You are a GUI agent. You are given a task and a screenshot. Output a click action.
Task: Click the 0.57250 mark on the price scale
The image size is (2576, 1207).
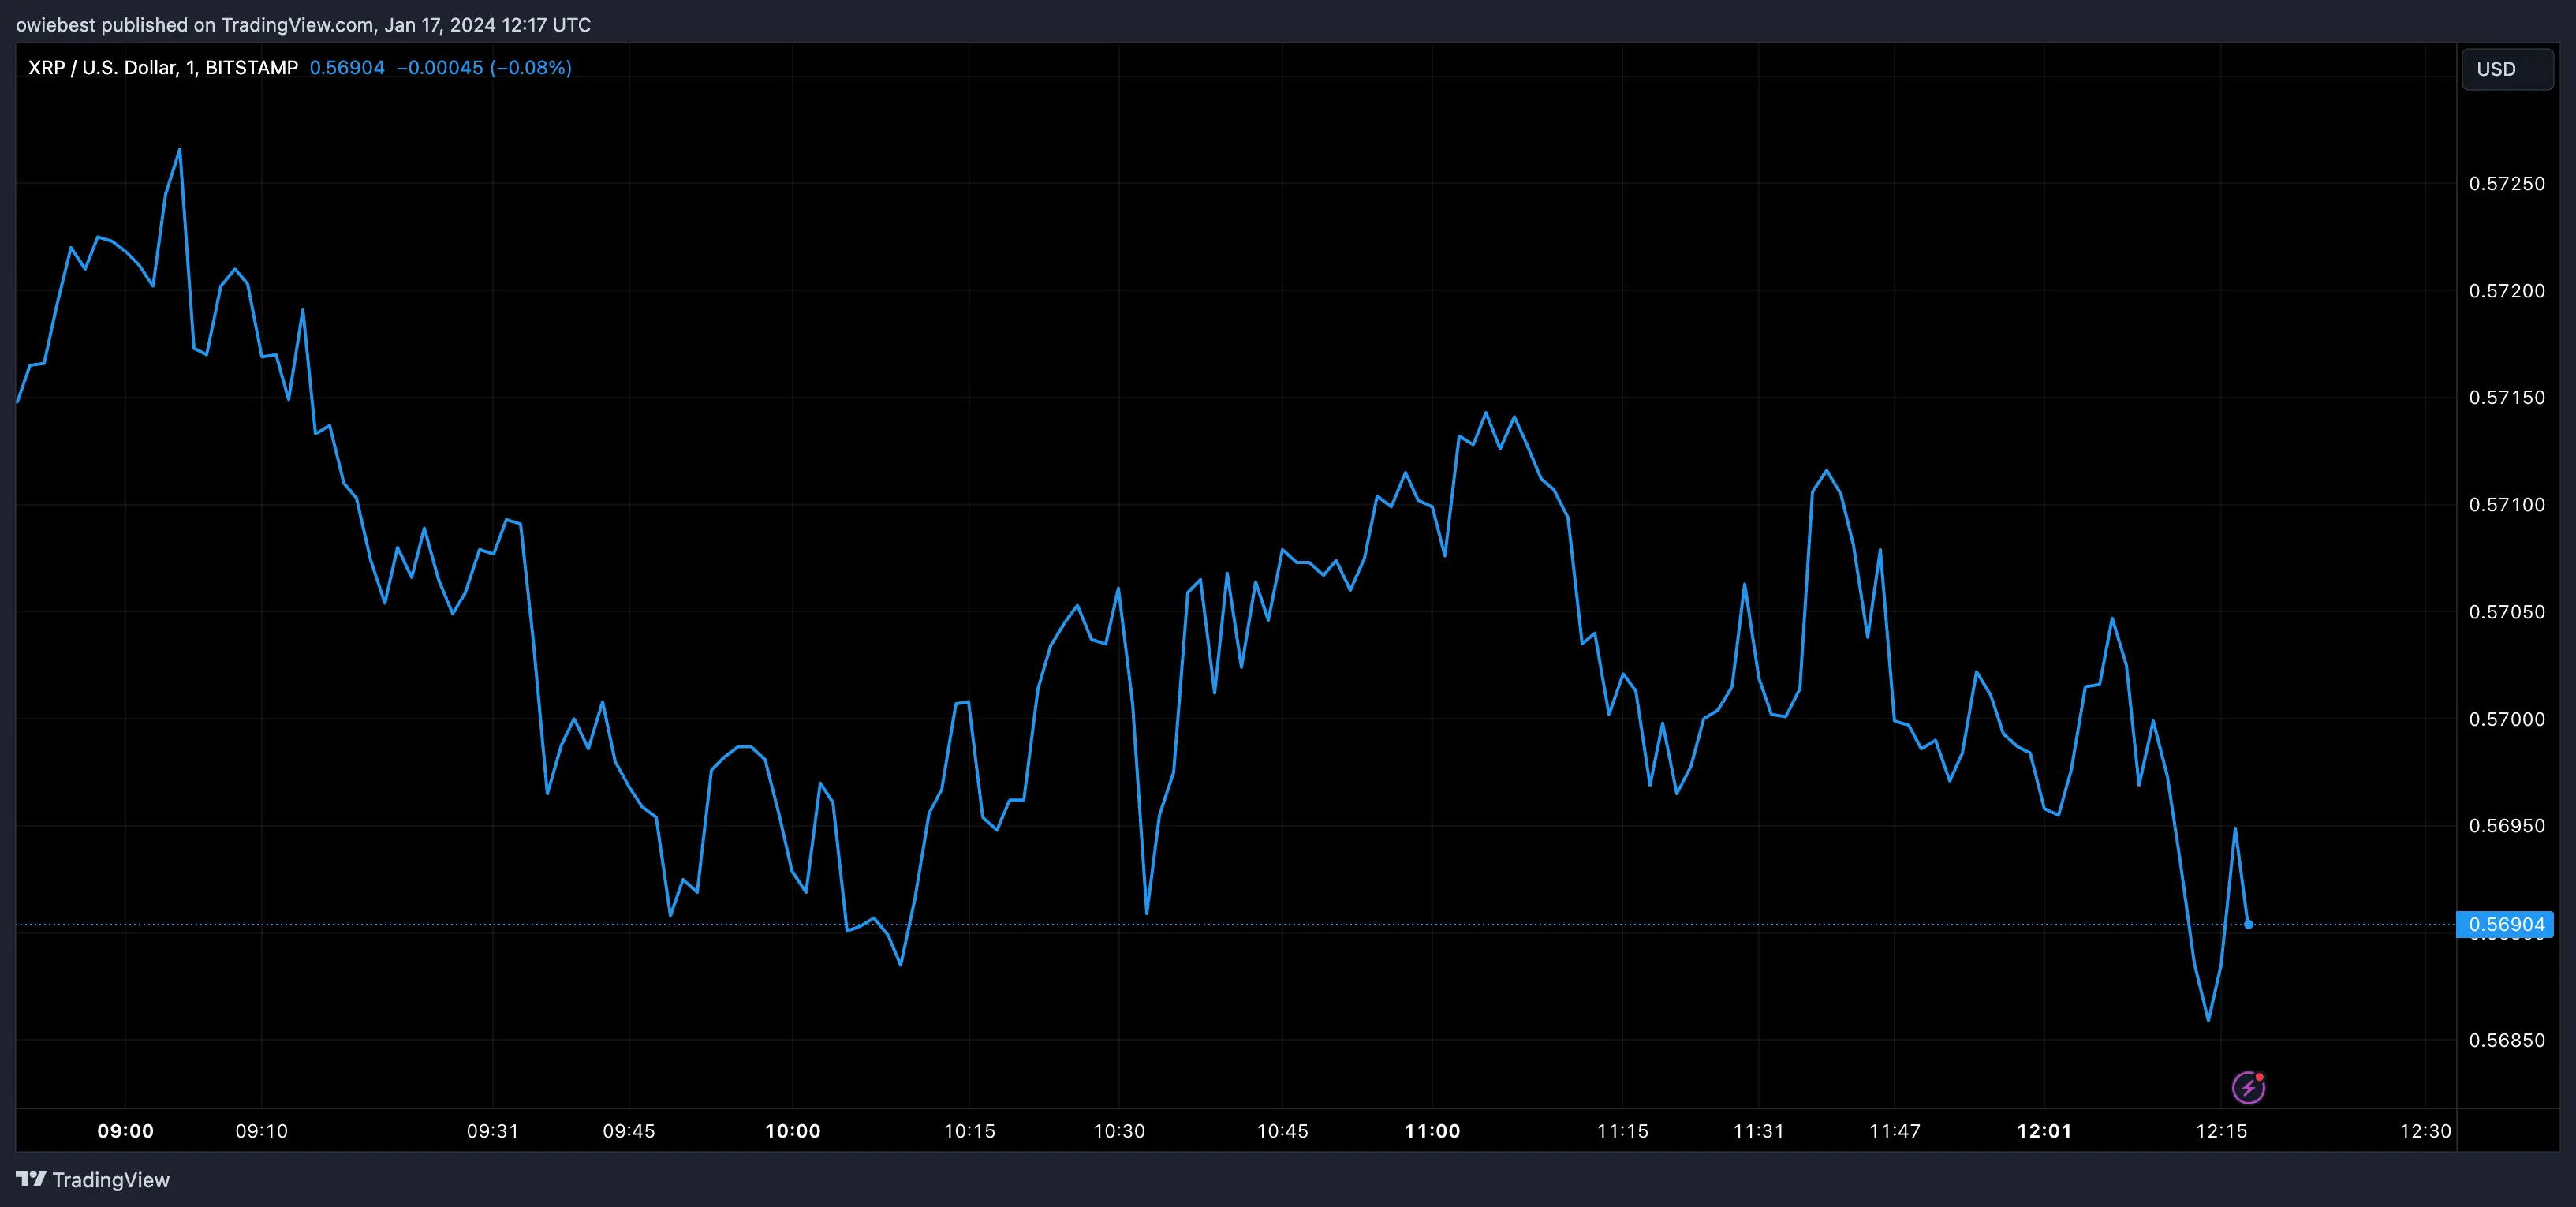pos(2507,183)
